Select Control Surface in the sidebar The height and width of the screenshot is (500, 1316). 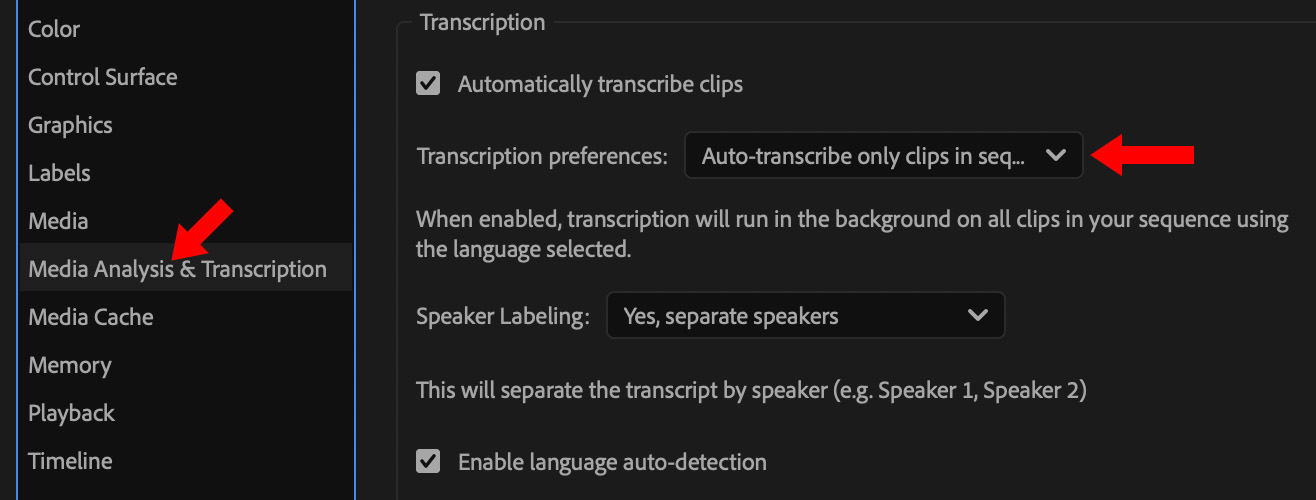pyautogui.click(x=103, y=77)
